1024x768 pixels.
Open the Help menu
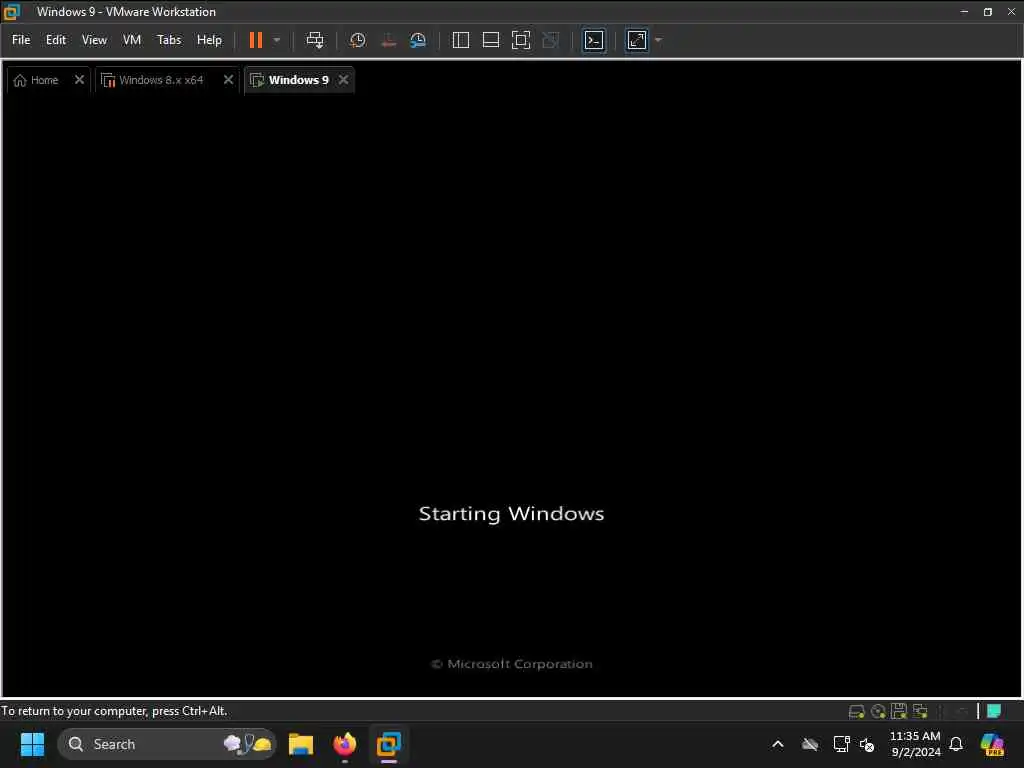tap(209, 40)
